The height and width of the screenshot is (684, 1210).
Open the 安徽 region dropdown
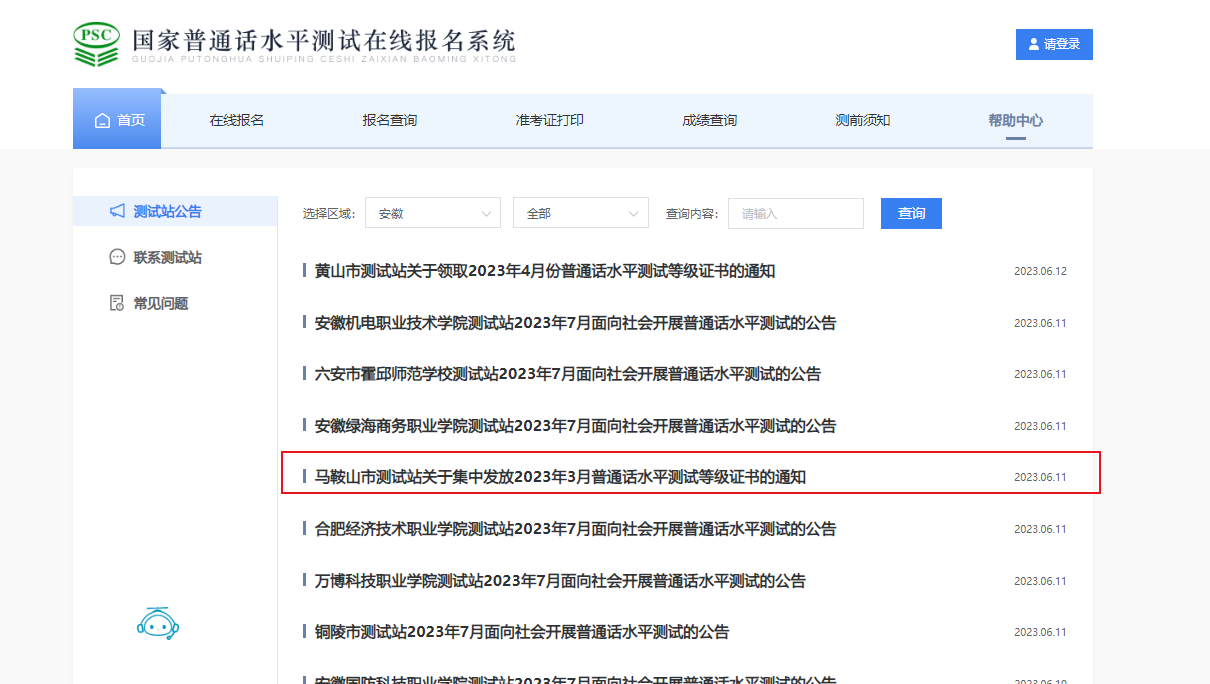point(432,213)
